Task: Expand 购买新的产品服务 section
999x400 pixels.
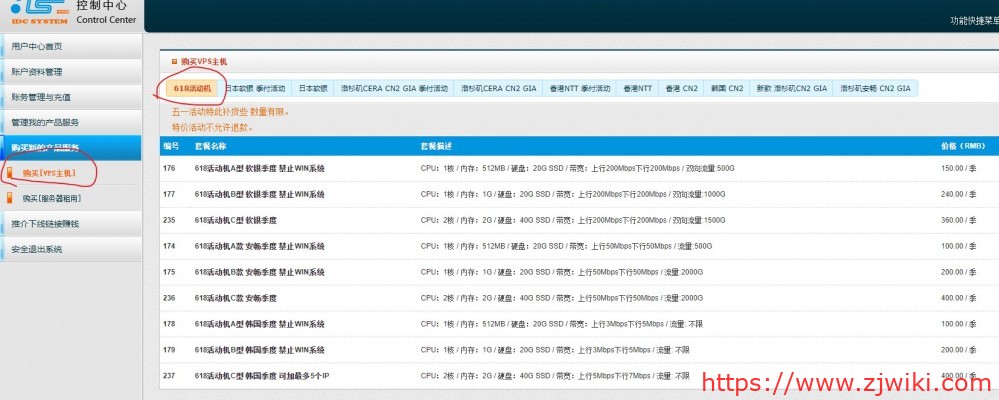Action: coord(45,148)
